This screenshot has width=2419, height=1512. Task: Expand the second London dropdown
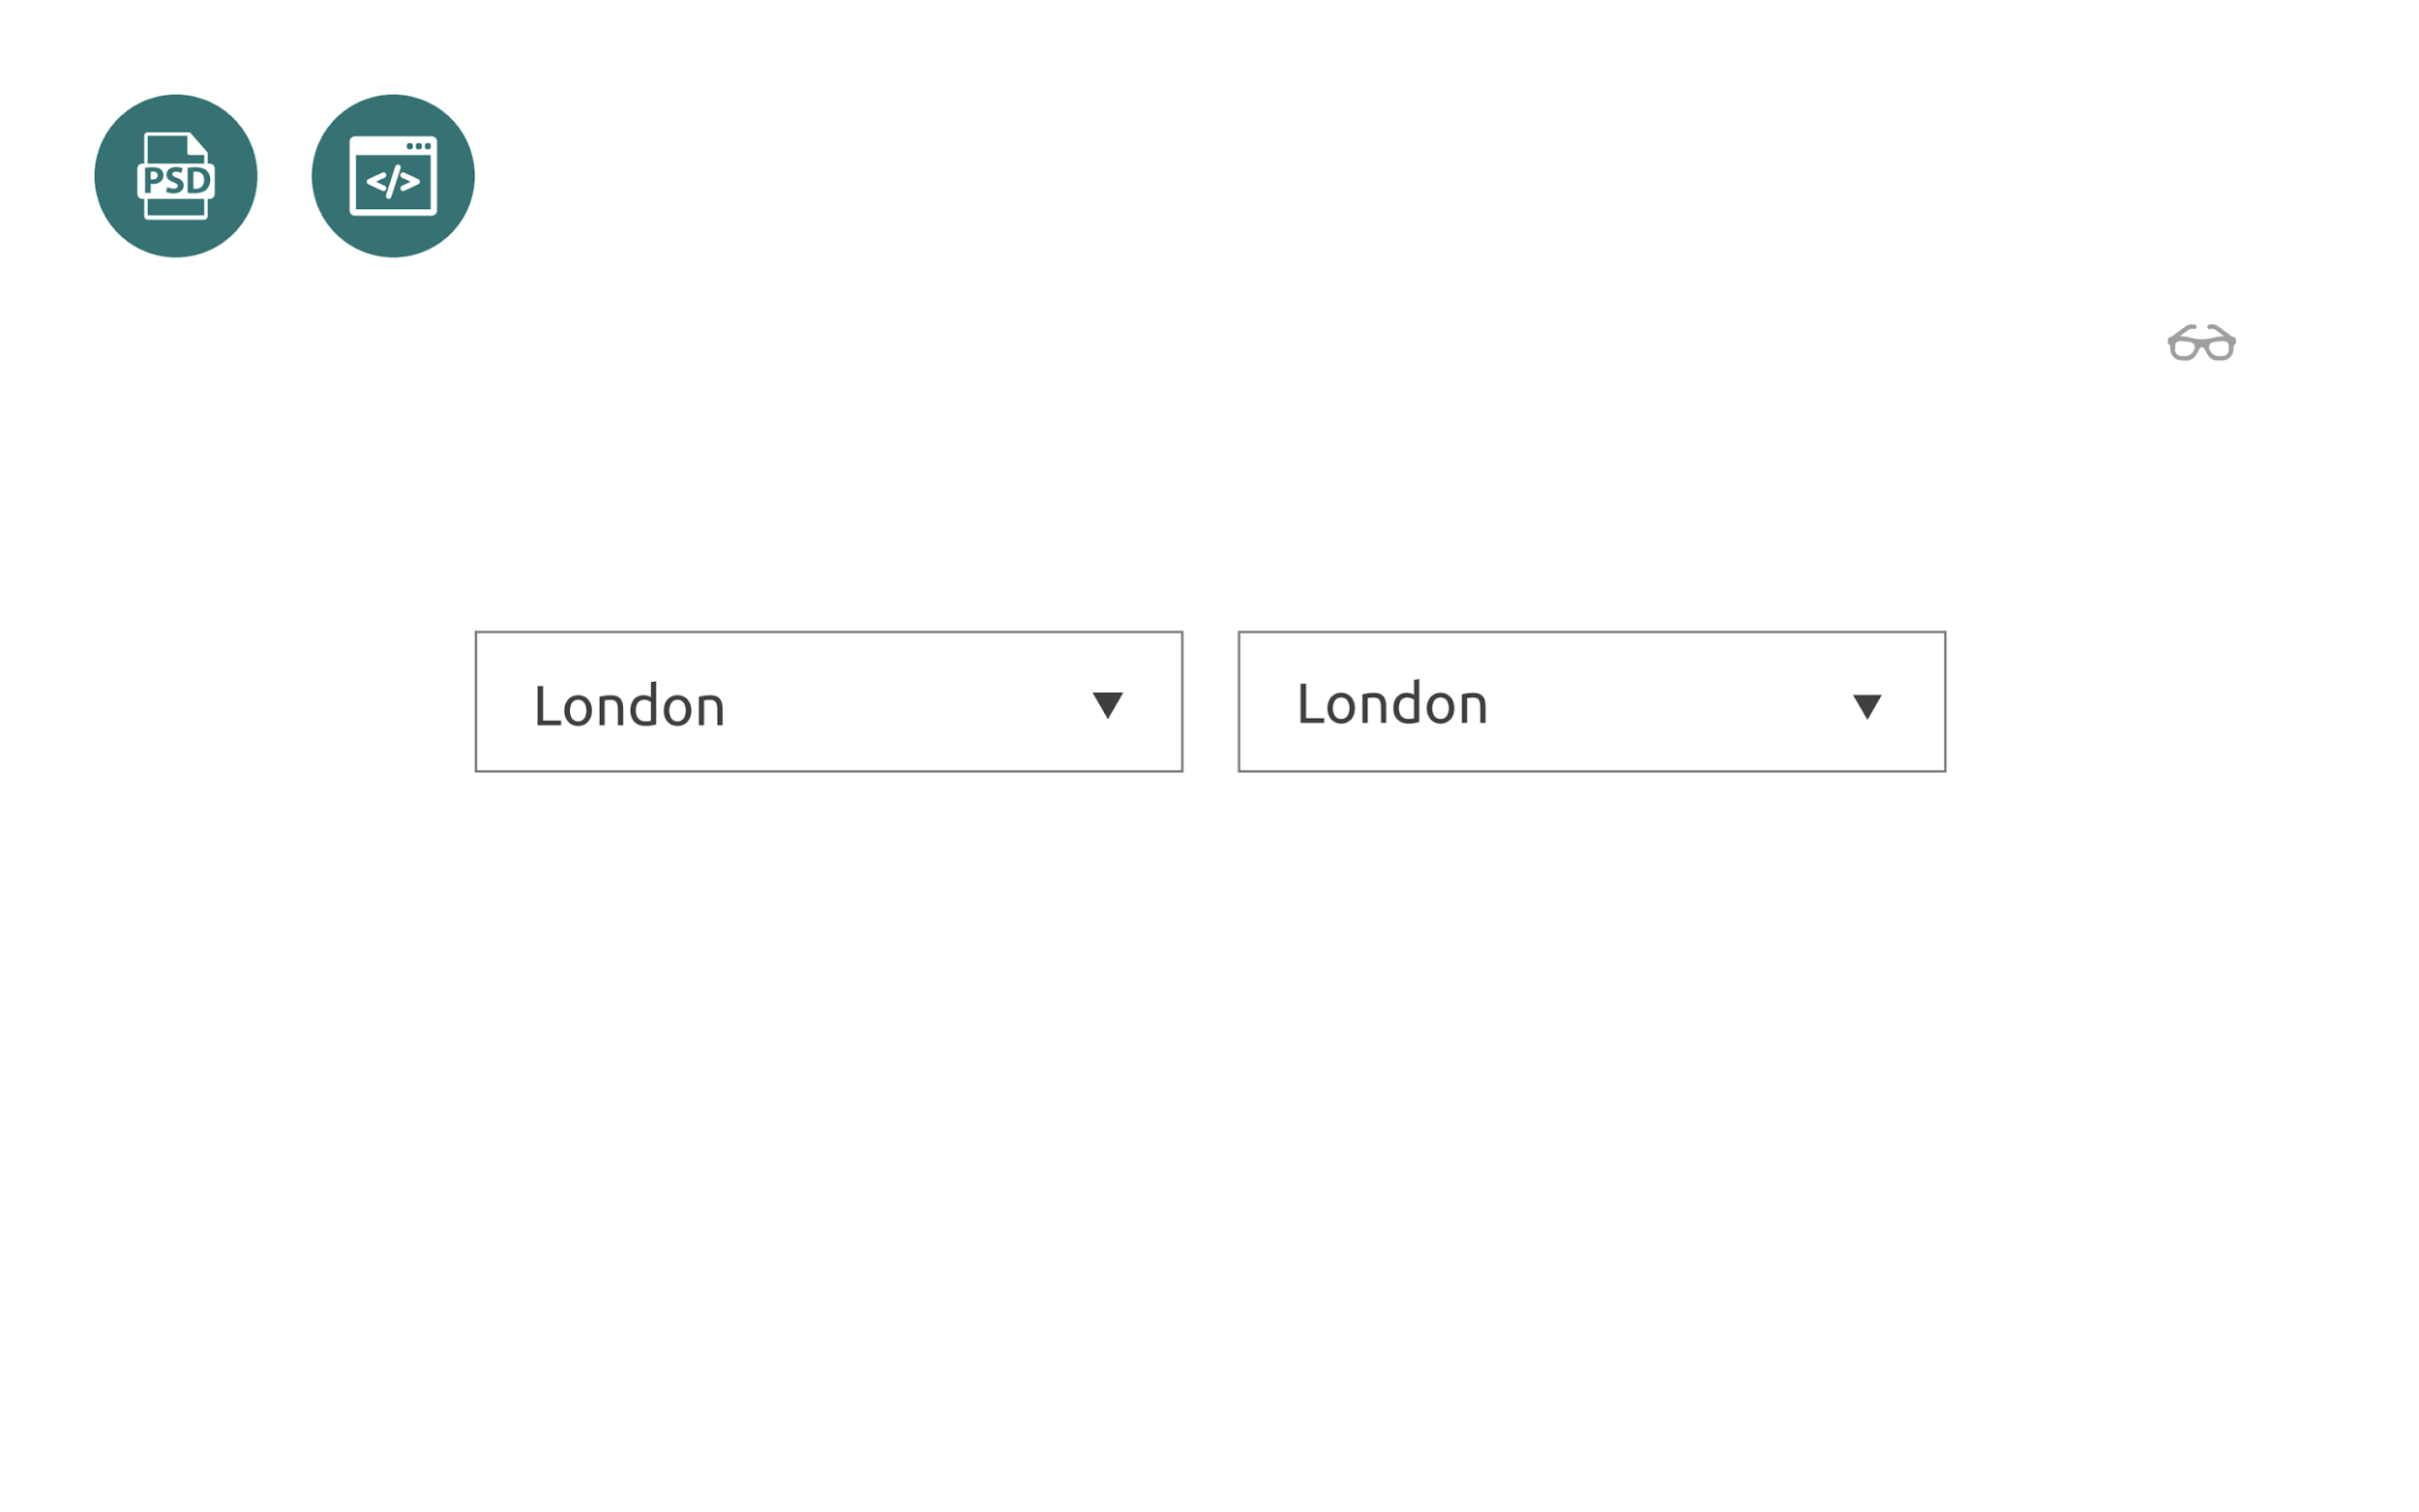[1867, 702]
